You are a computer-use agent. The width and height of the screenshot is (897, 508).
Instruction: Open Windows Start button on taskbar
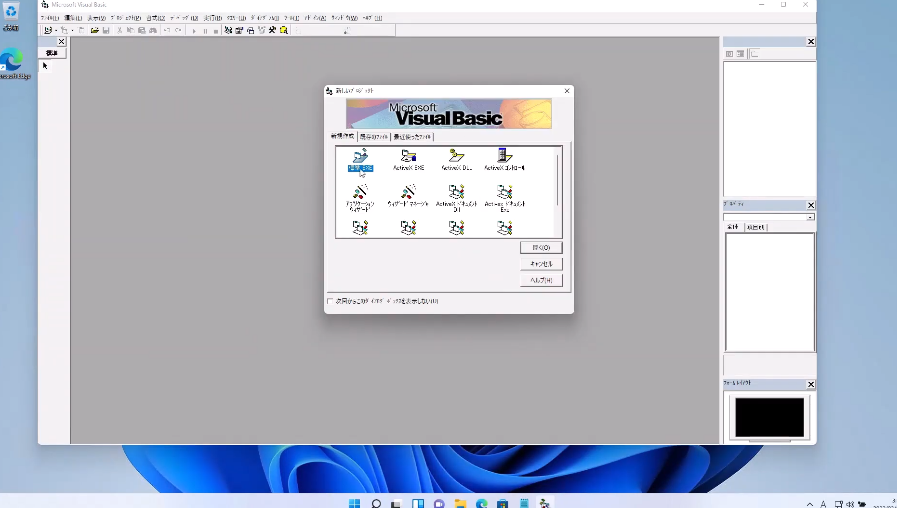(x=355, y=503)
